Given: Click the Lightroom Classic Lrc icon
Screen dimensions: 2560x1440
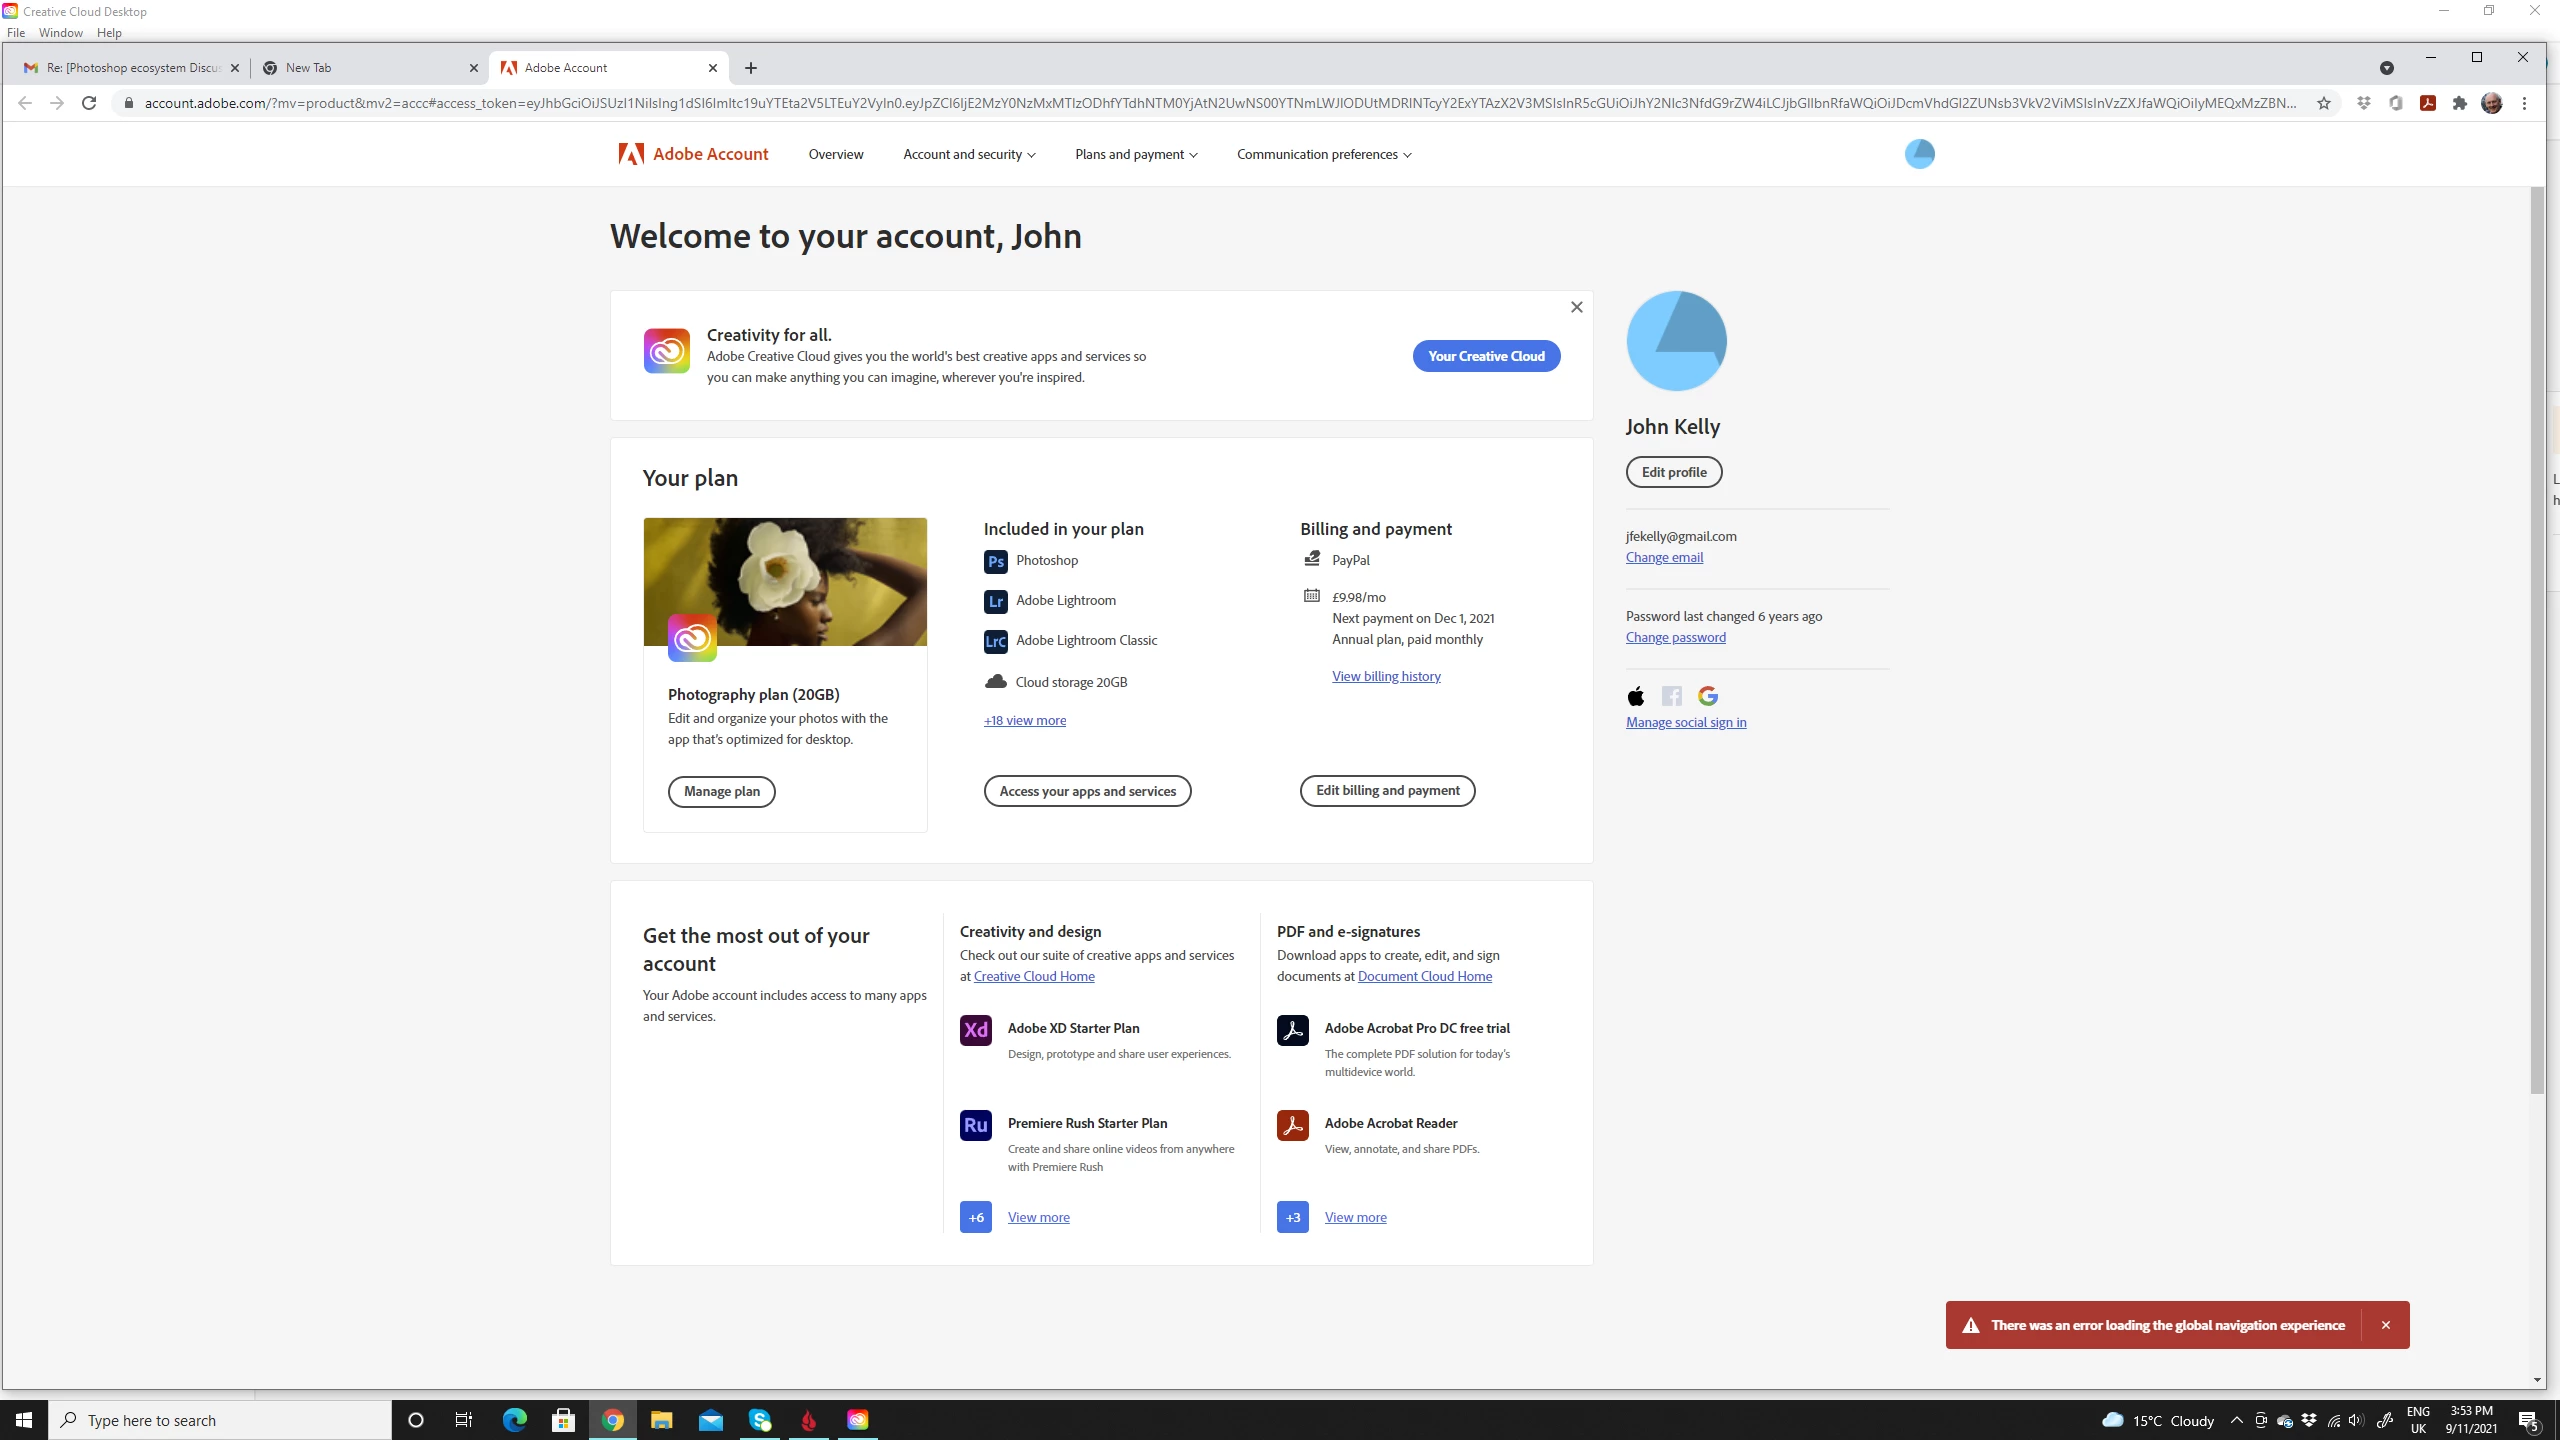Looking at the screenshot, I should (995, 641).
